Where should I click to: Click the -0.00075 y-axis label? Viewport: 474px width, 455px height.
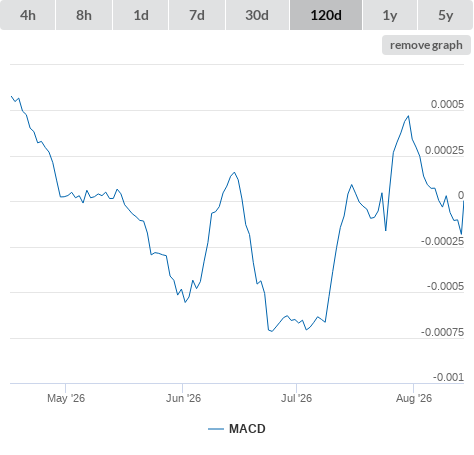[x=442, y=332]
